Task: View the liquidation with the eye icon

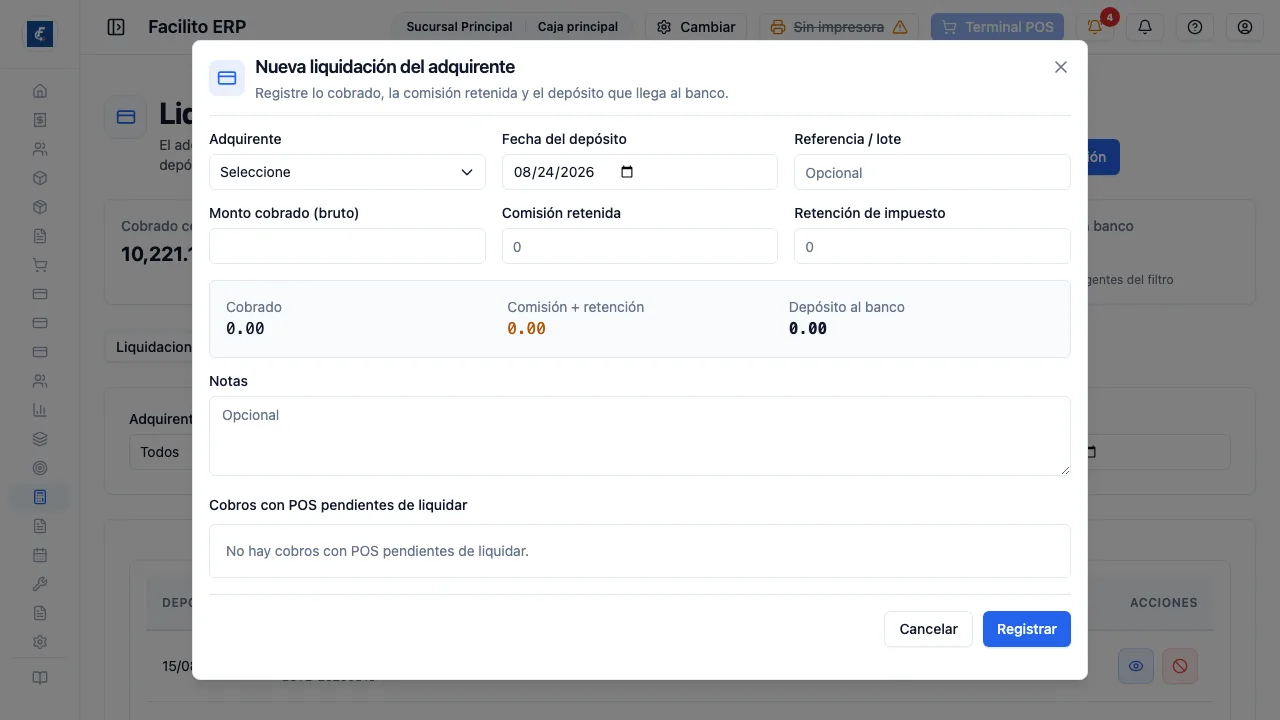Action: point(1136,666)
